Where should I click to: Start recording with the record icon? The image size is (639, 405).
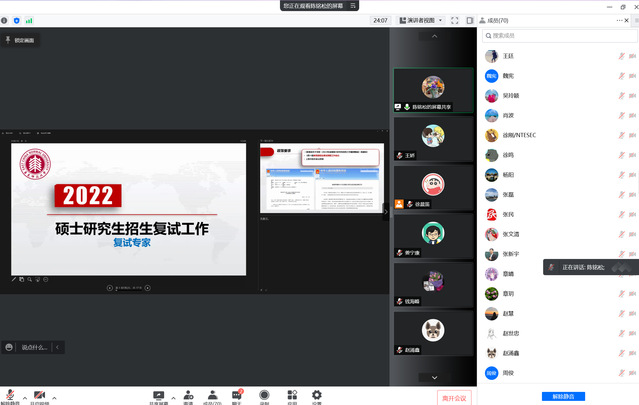pos(265,395)
